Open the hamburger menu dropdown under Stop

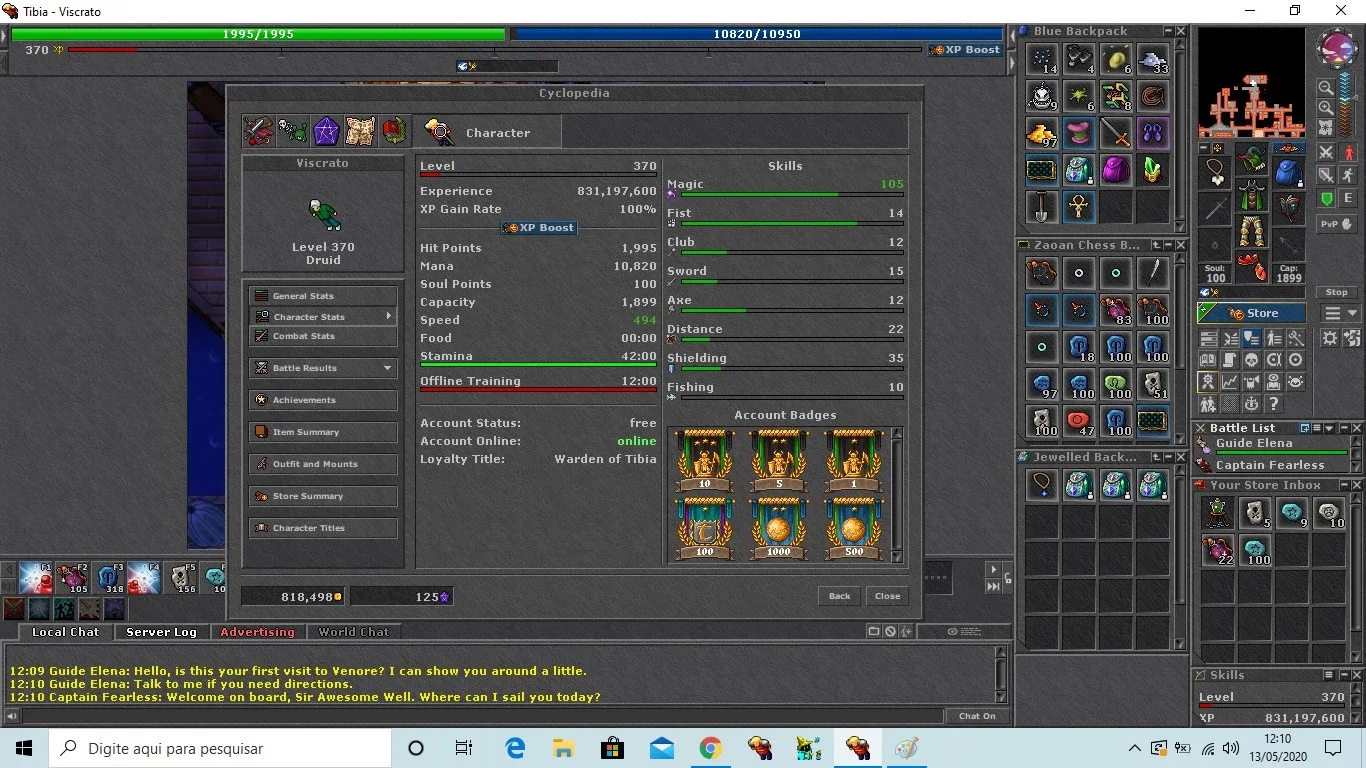(x=1341, y=314)
